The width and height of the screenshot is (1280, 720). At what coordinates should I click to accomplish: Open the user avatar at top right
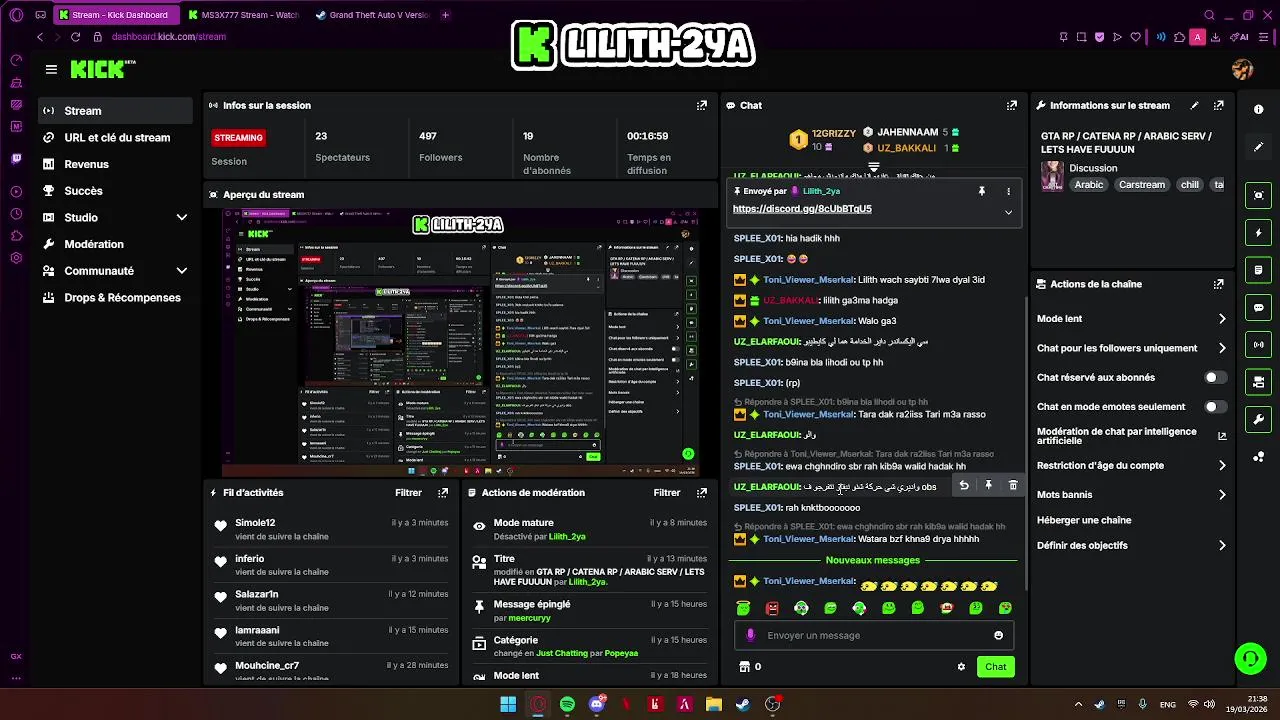click(1243, 69)
